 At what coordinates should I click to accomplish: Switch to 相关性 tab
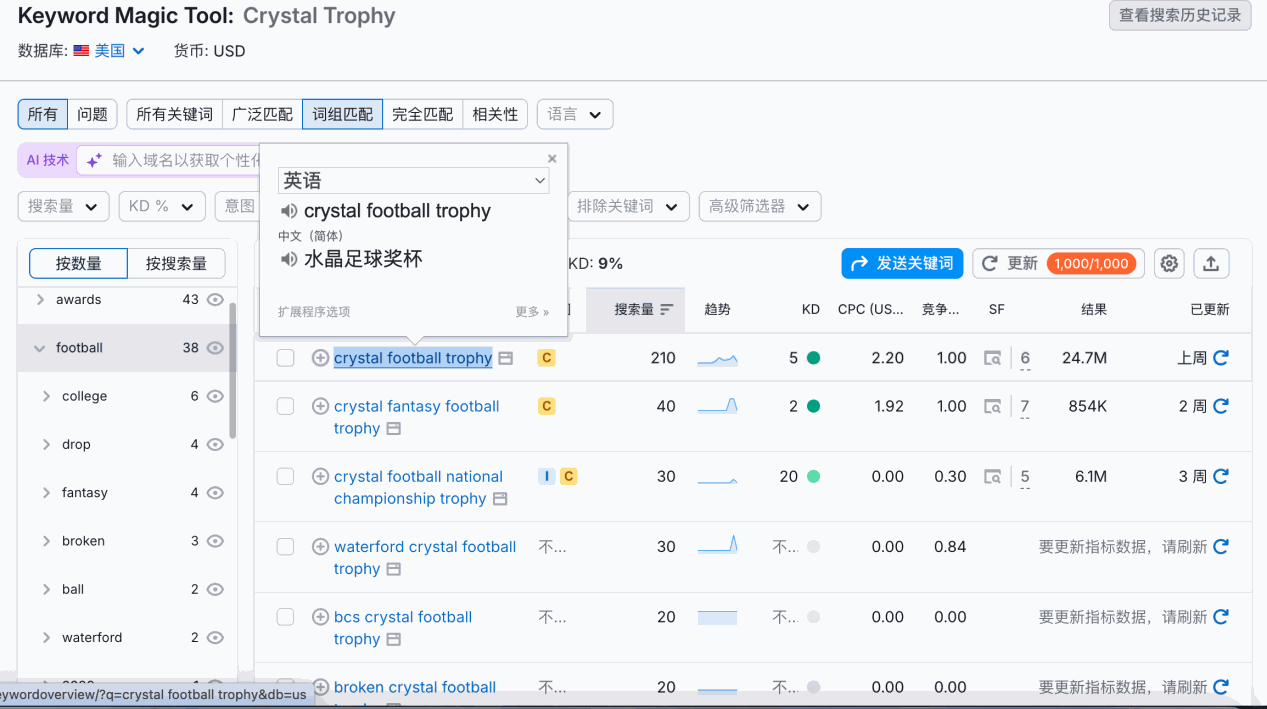pyautogui.click(x=495, y=114)
